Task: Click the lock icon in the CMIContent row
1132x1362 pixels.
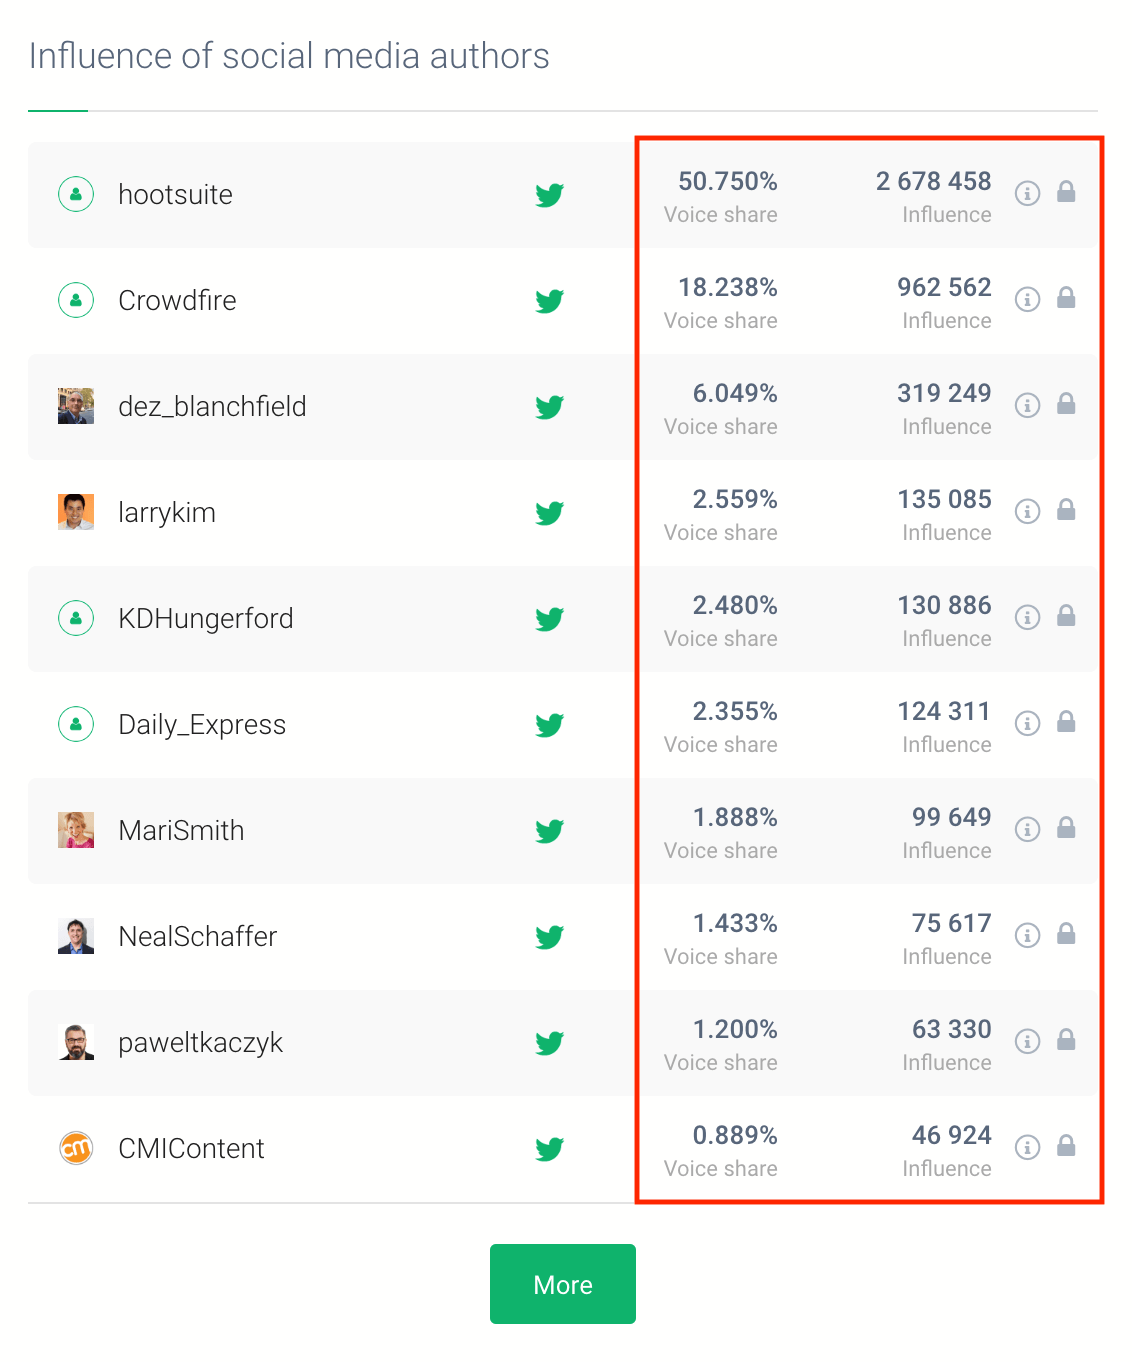Action: tap(1066, 1146)
